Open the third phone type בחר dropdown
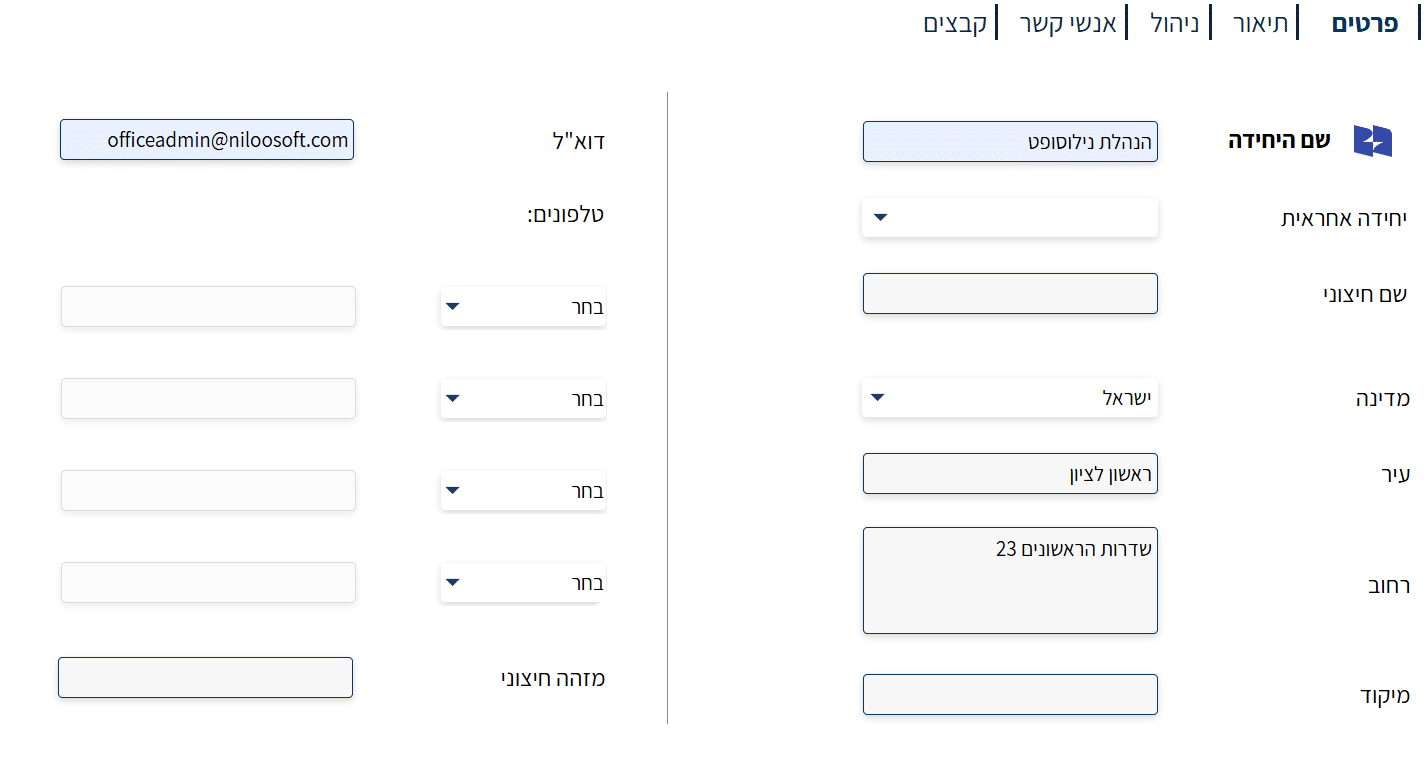Viewport: 1428px width, 784px height. pyautogui.click(x=523, y=491)
